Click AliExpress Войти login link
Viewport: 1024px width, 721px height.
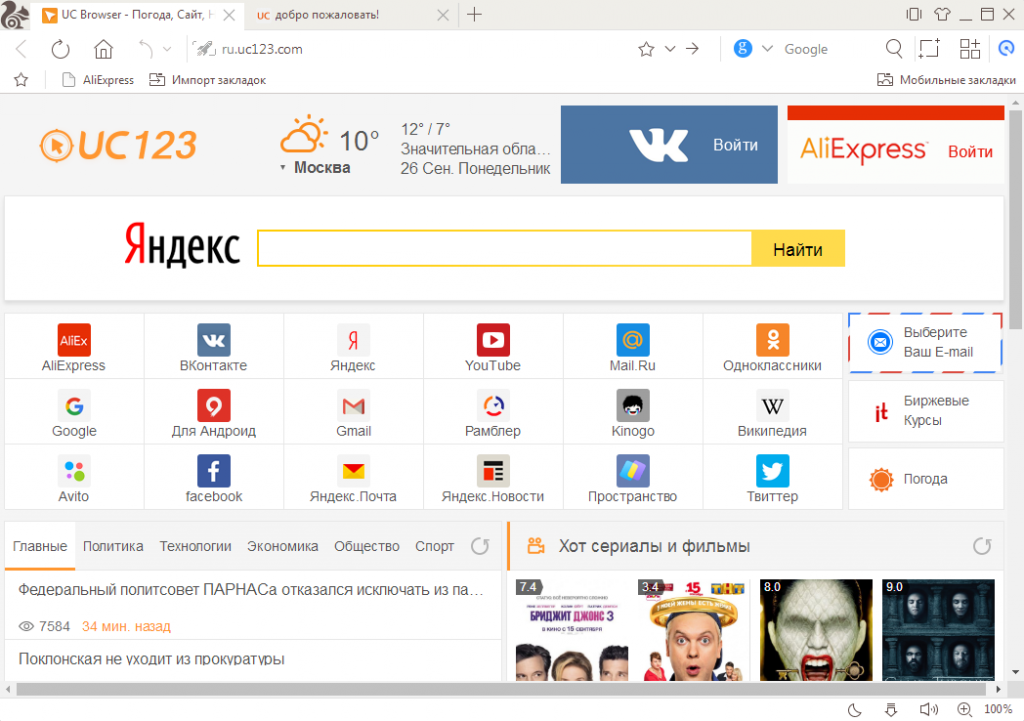pos(970,152)
